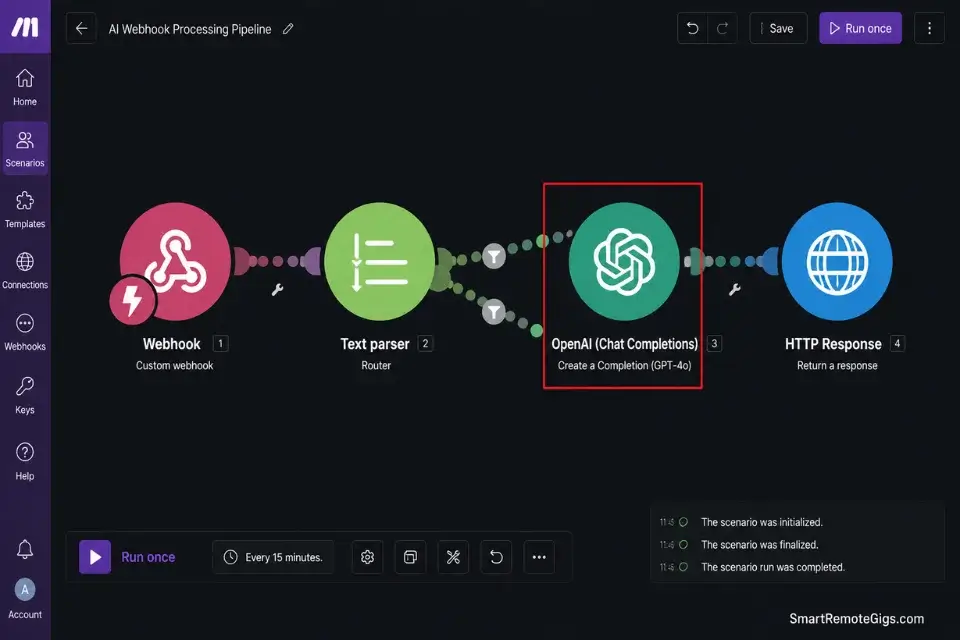Click log entry scenario run was completed
Image resolution: width=960 pixels, height=640 pixels.
click(x=773, y=567)
